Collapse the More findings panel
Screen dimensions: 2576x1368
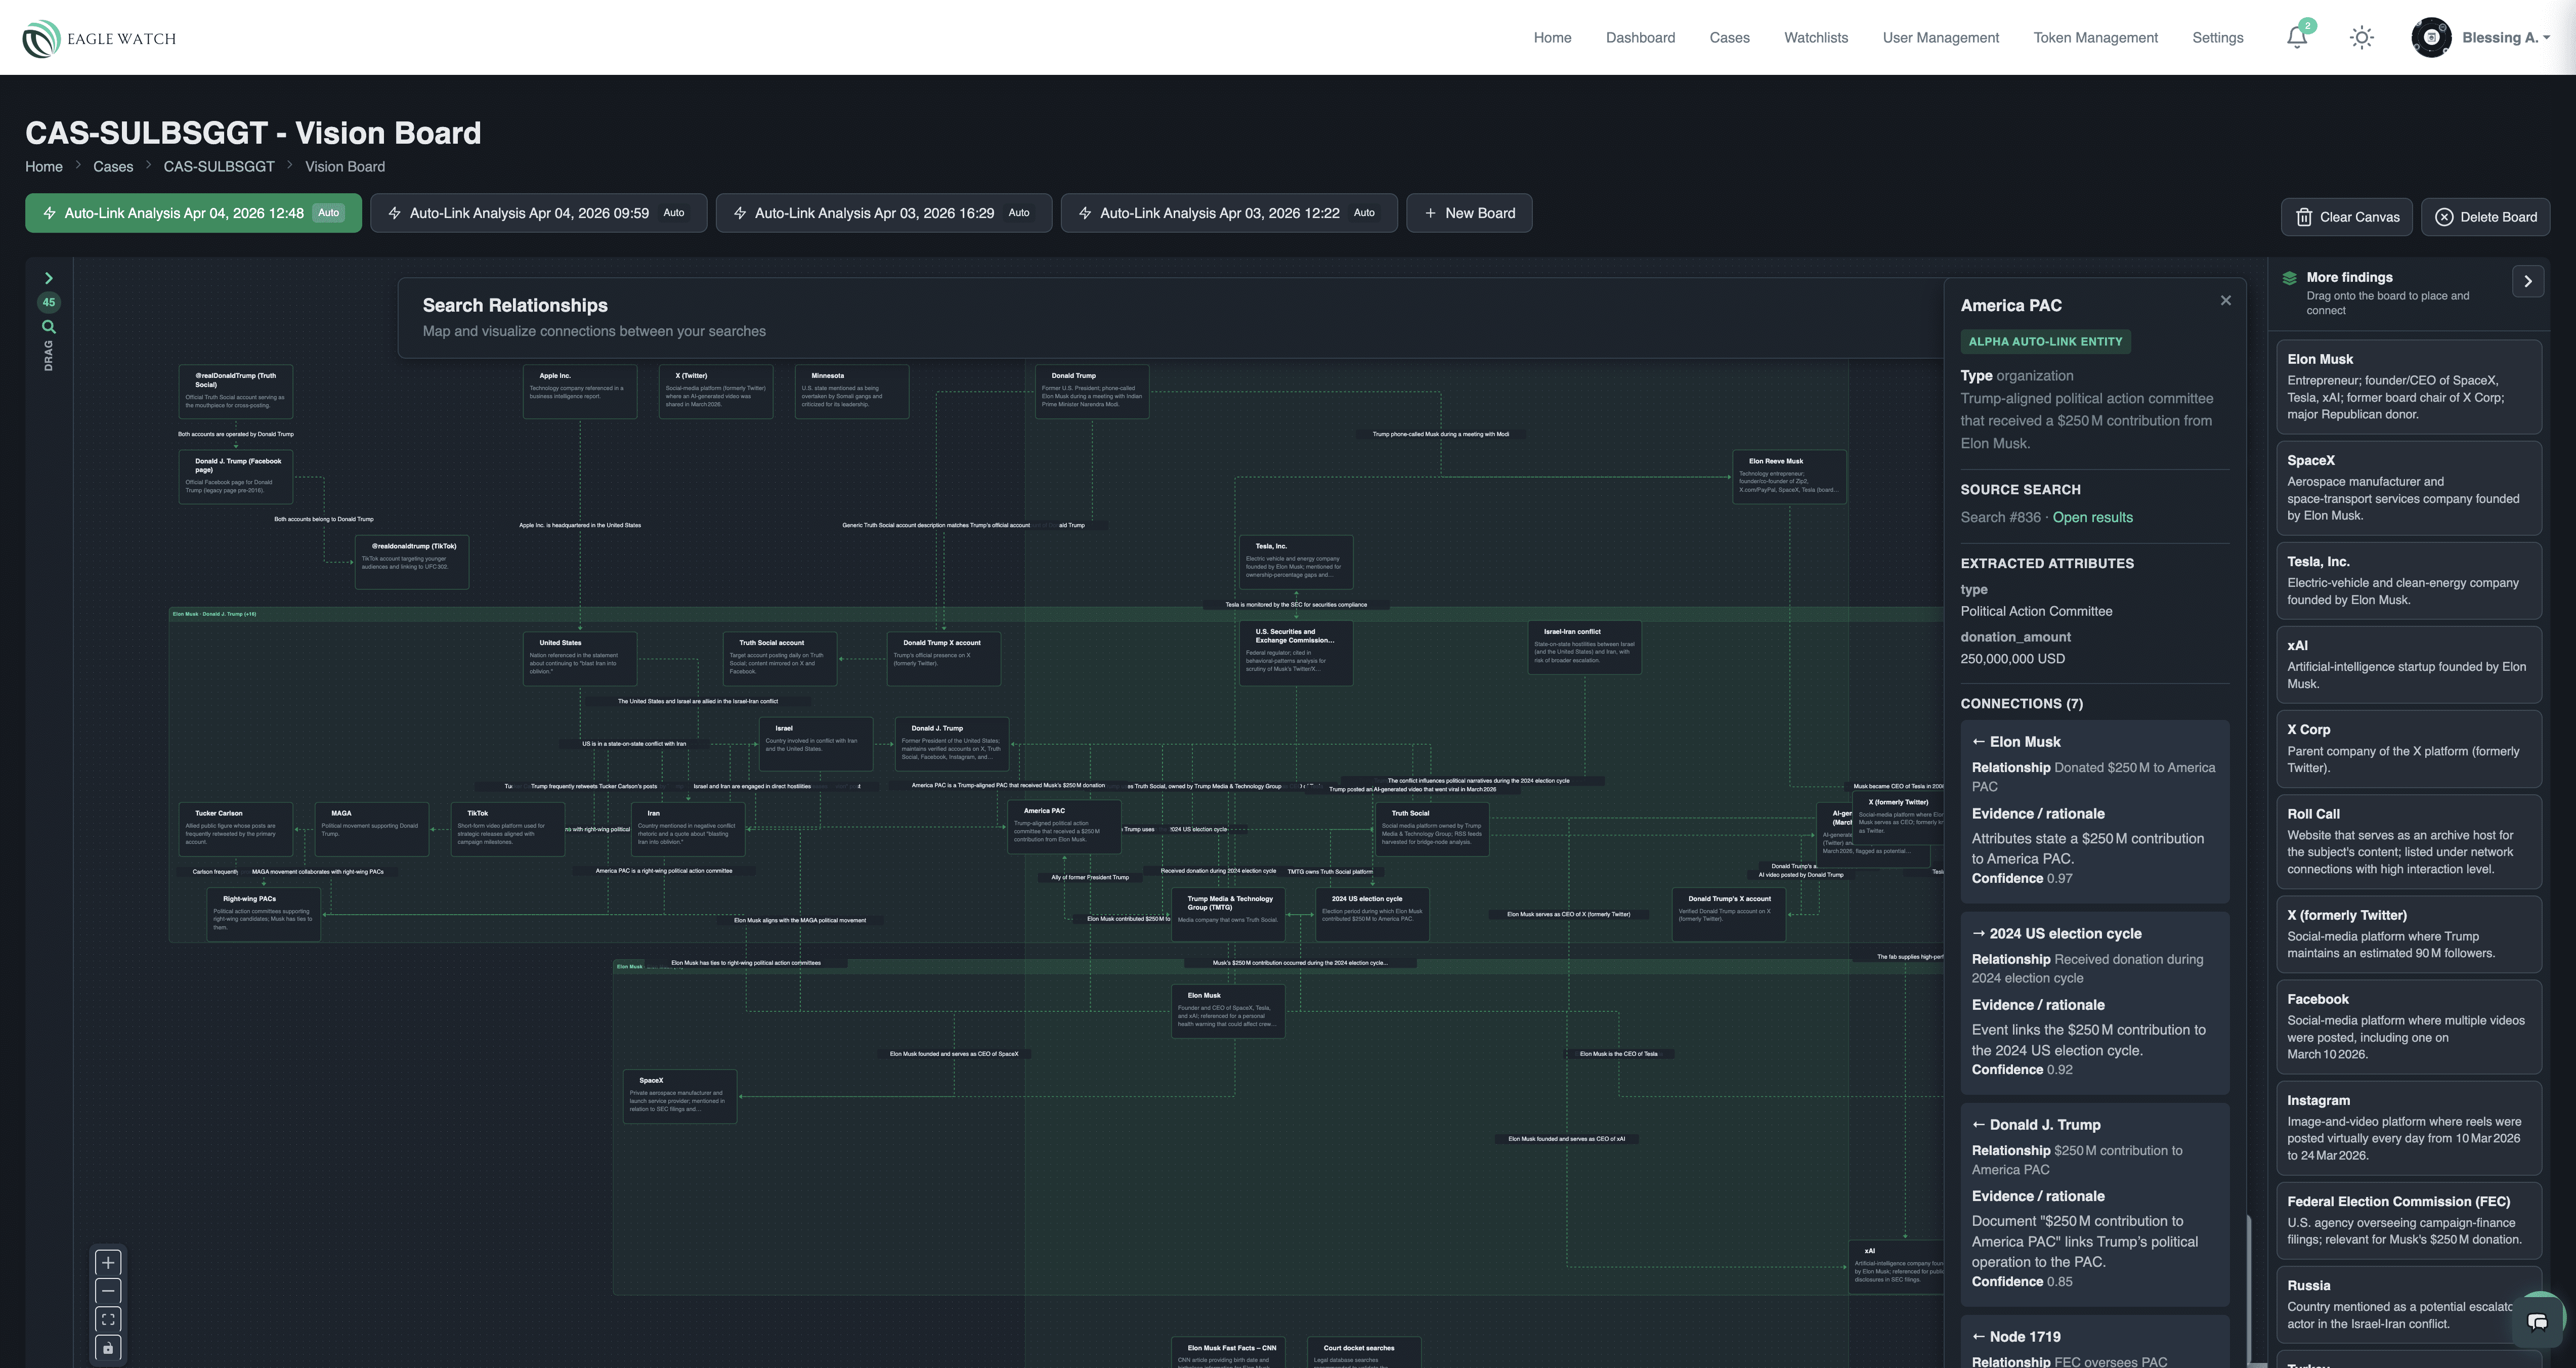click(x=2527, y=281)
